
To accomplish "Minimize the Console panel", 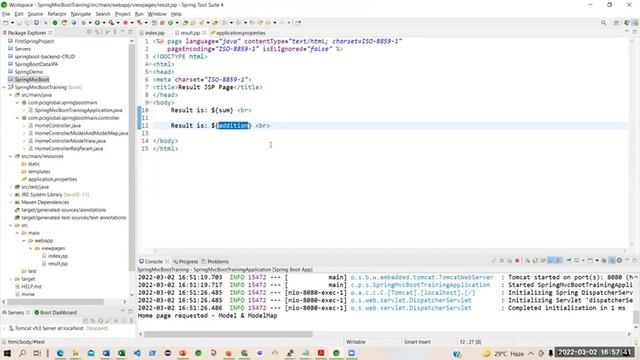I will [x=627, y=260].
